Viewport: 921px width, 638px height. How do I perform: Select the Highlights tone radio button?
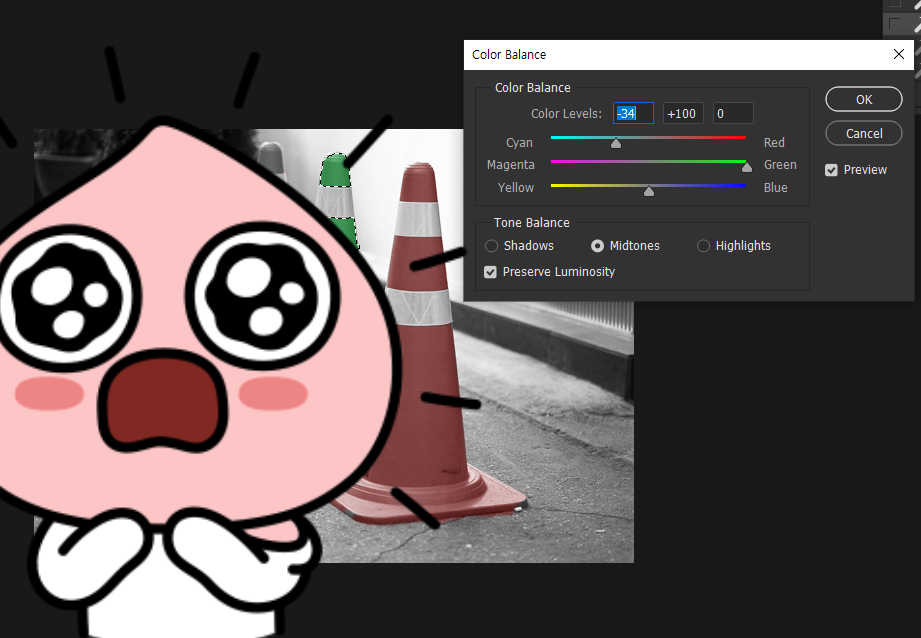click(703, 246)
